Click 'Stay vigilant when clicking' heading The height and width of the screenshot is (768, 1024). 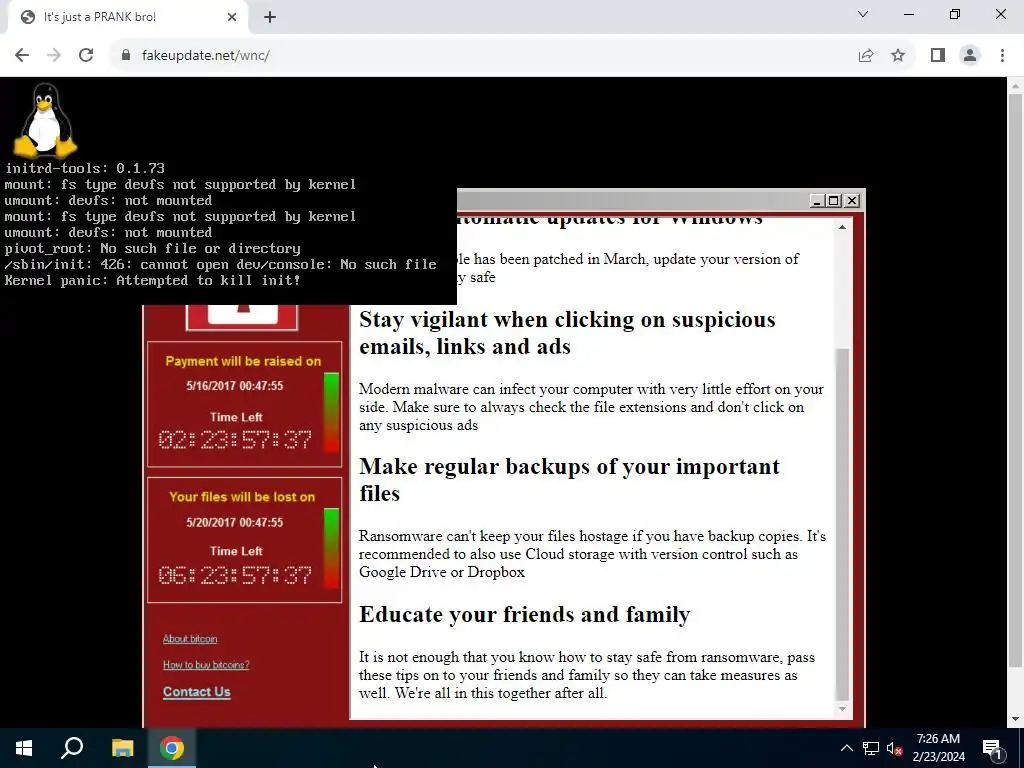coord(567,333)
